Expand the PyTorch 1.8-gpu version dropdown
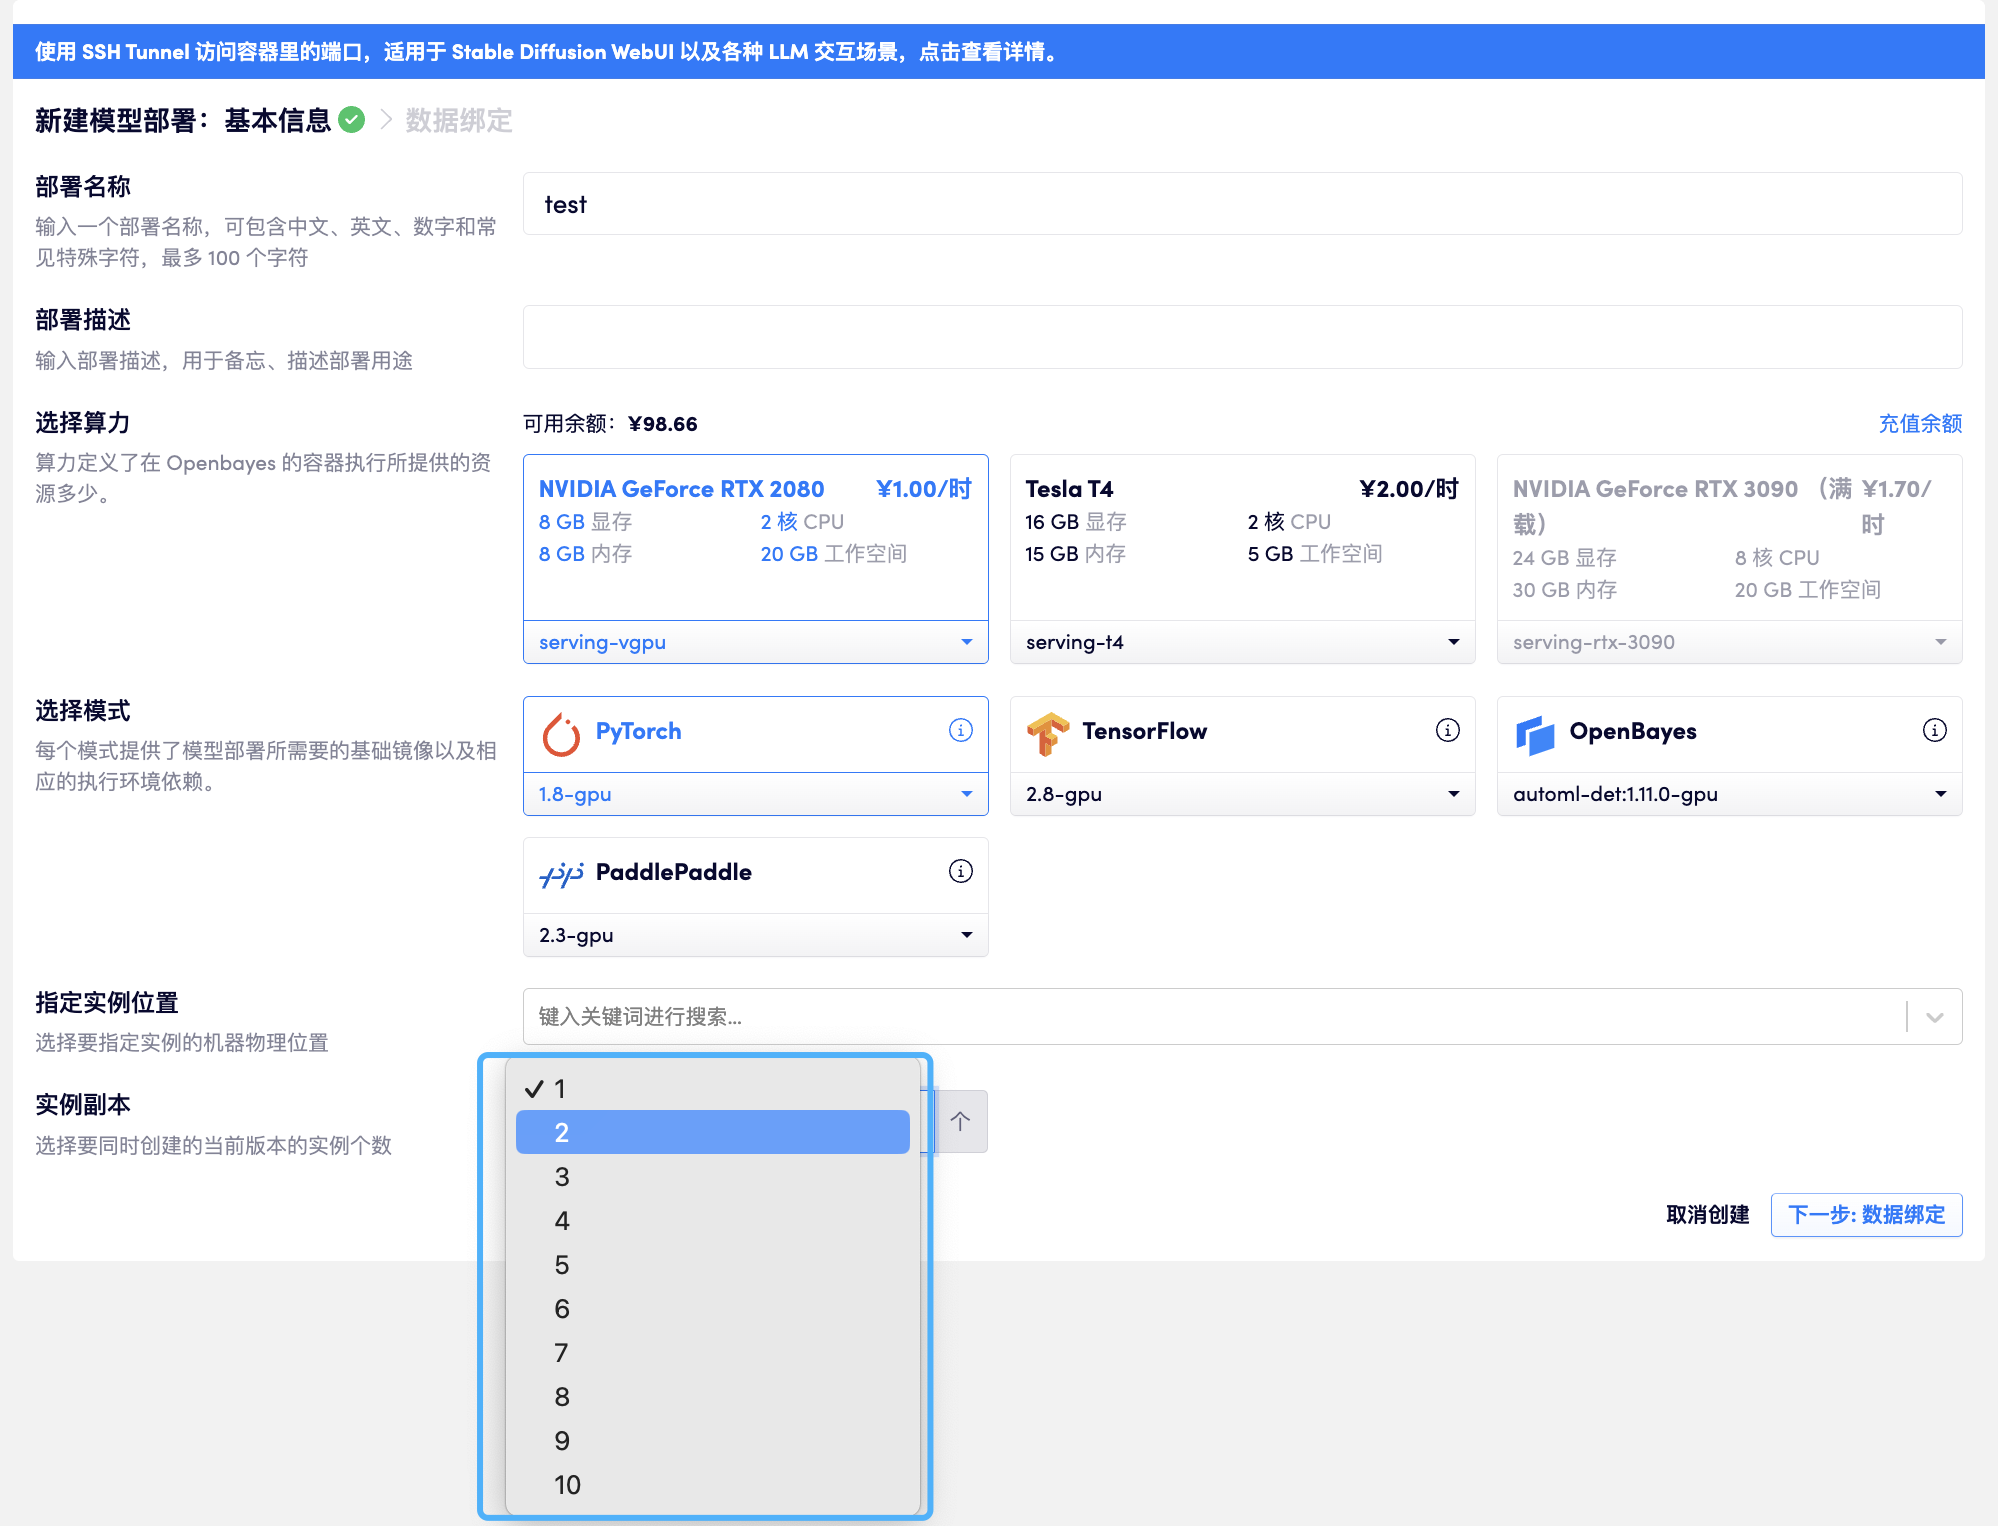Screen dimensions: 1998x1526 tap(755, 794)
